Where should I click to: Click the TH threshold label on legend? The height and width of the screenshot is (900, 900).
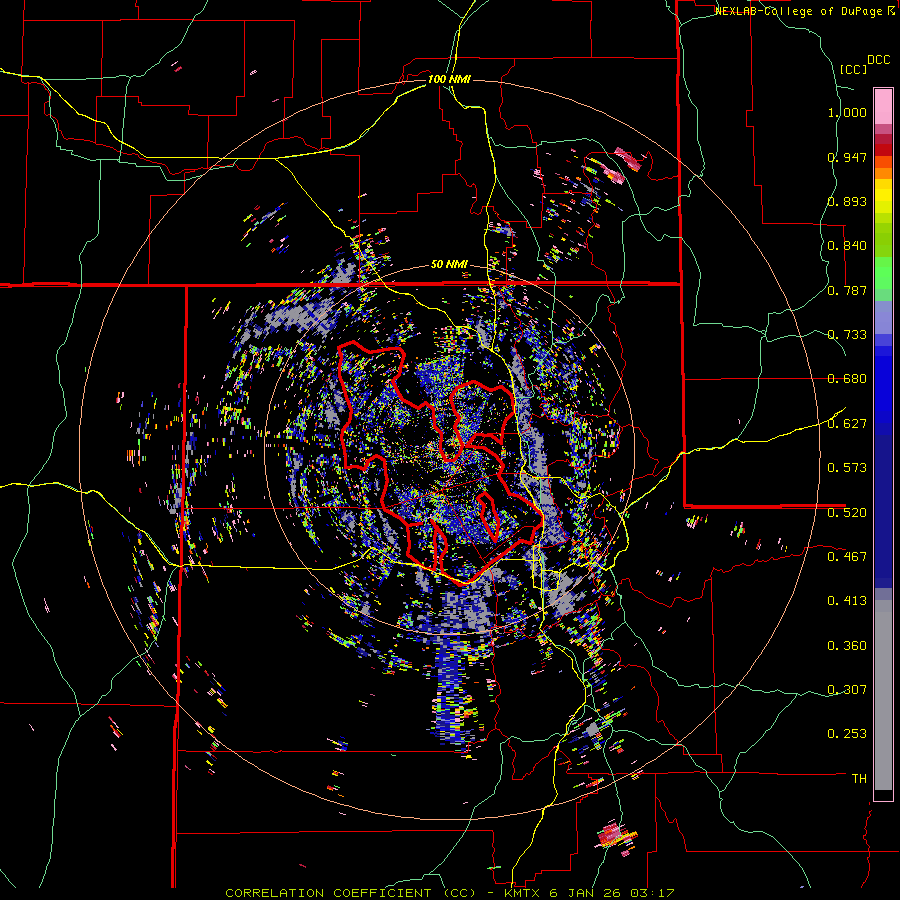859,779
